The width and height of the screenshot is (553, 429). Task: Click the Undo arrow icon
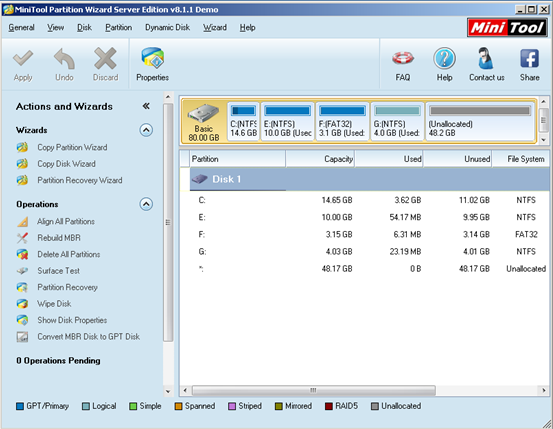64,58
